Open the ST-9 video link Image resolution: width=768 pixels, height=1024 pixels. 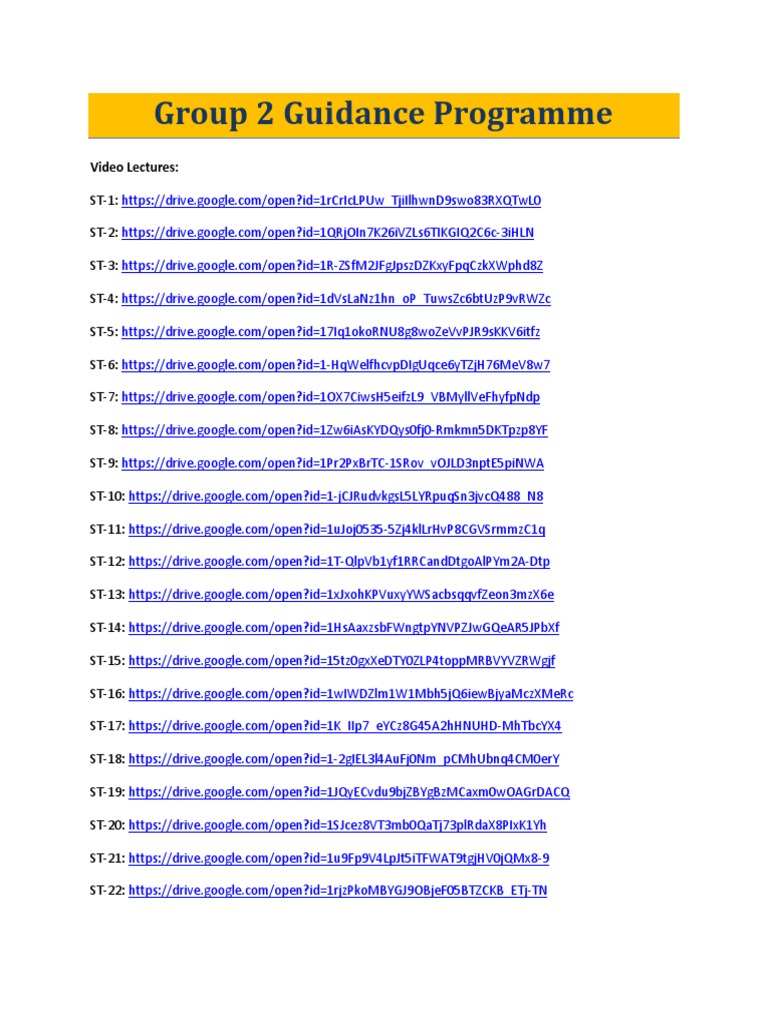[332, 464]
